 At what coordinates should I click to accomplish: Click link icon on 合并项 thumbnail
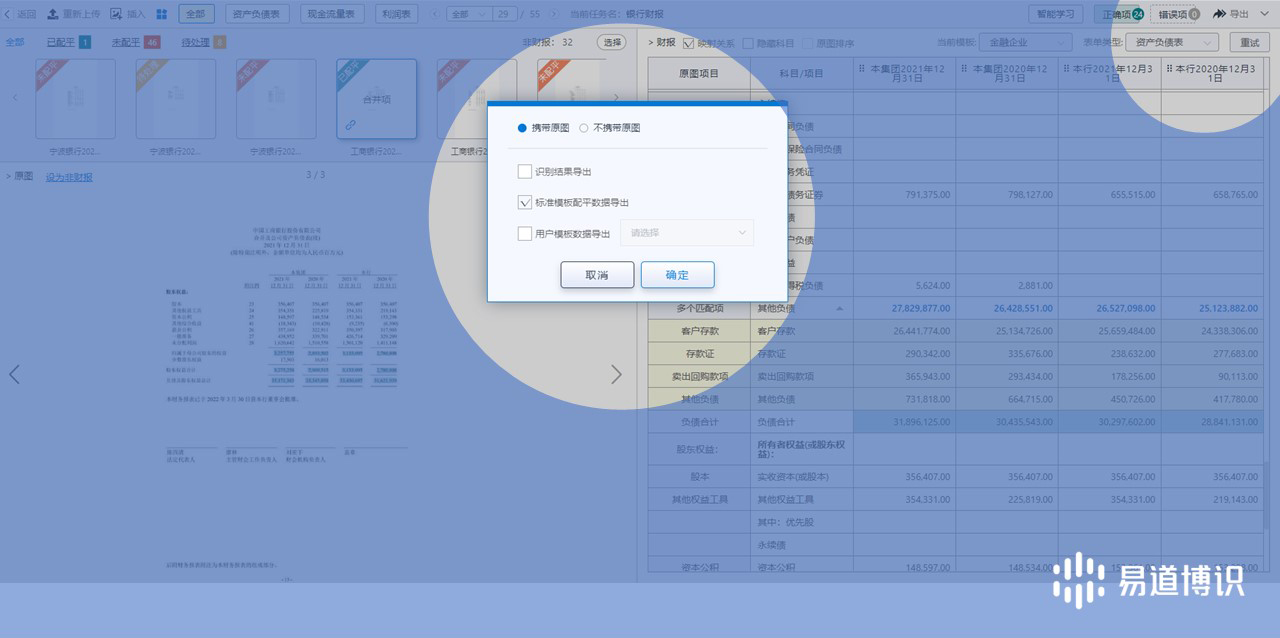point(351,125)
